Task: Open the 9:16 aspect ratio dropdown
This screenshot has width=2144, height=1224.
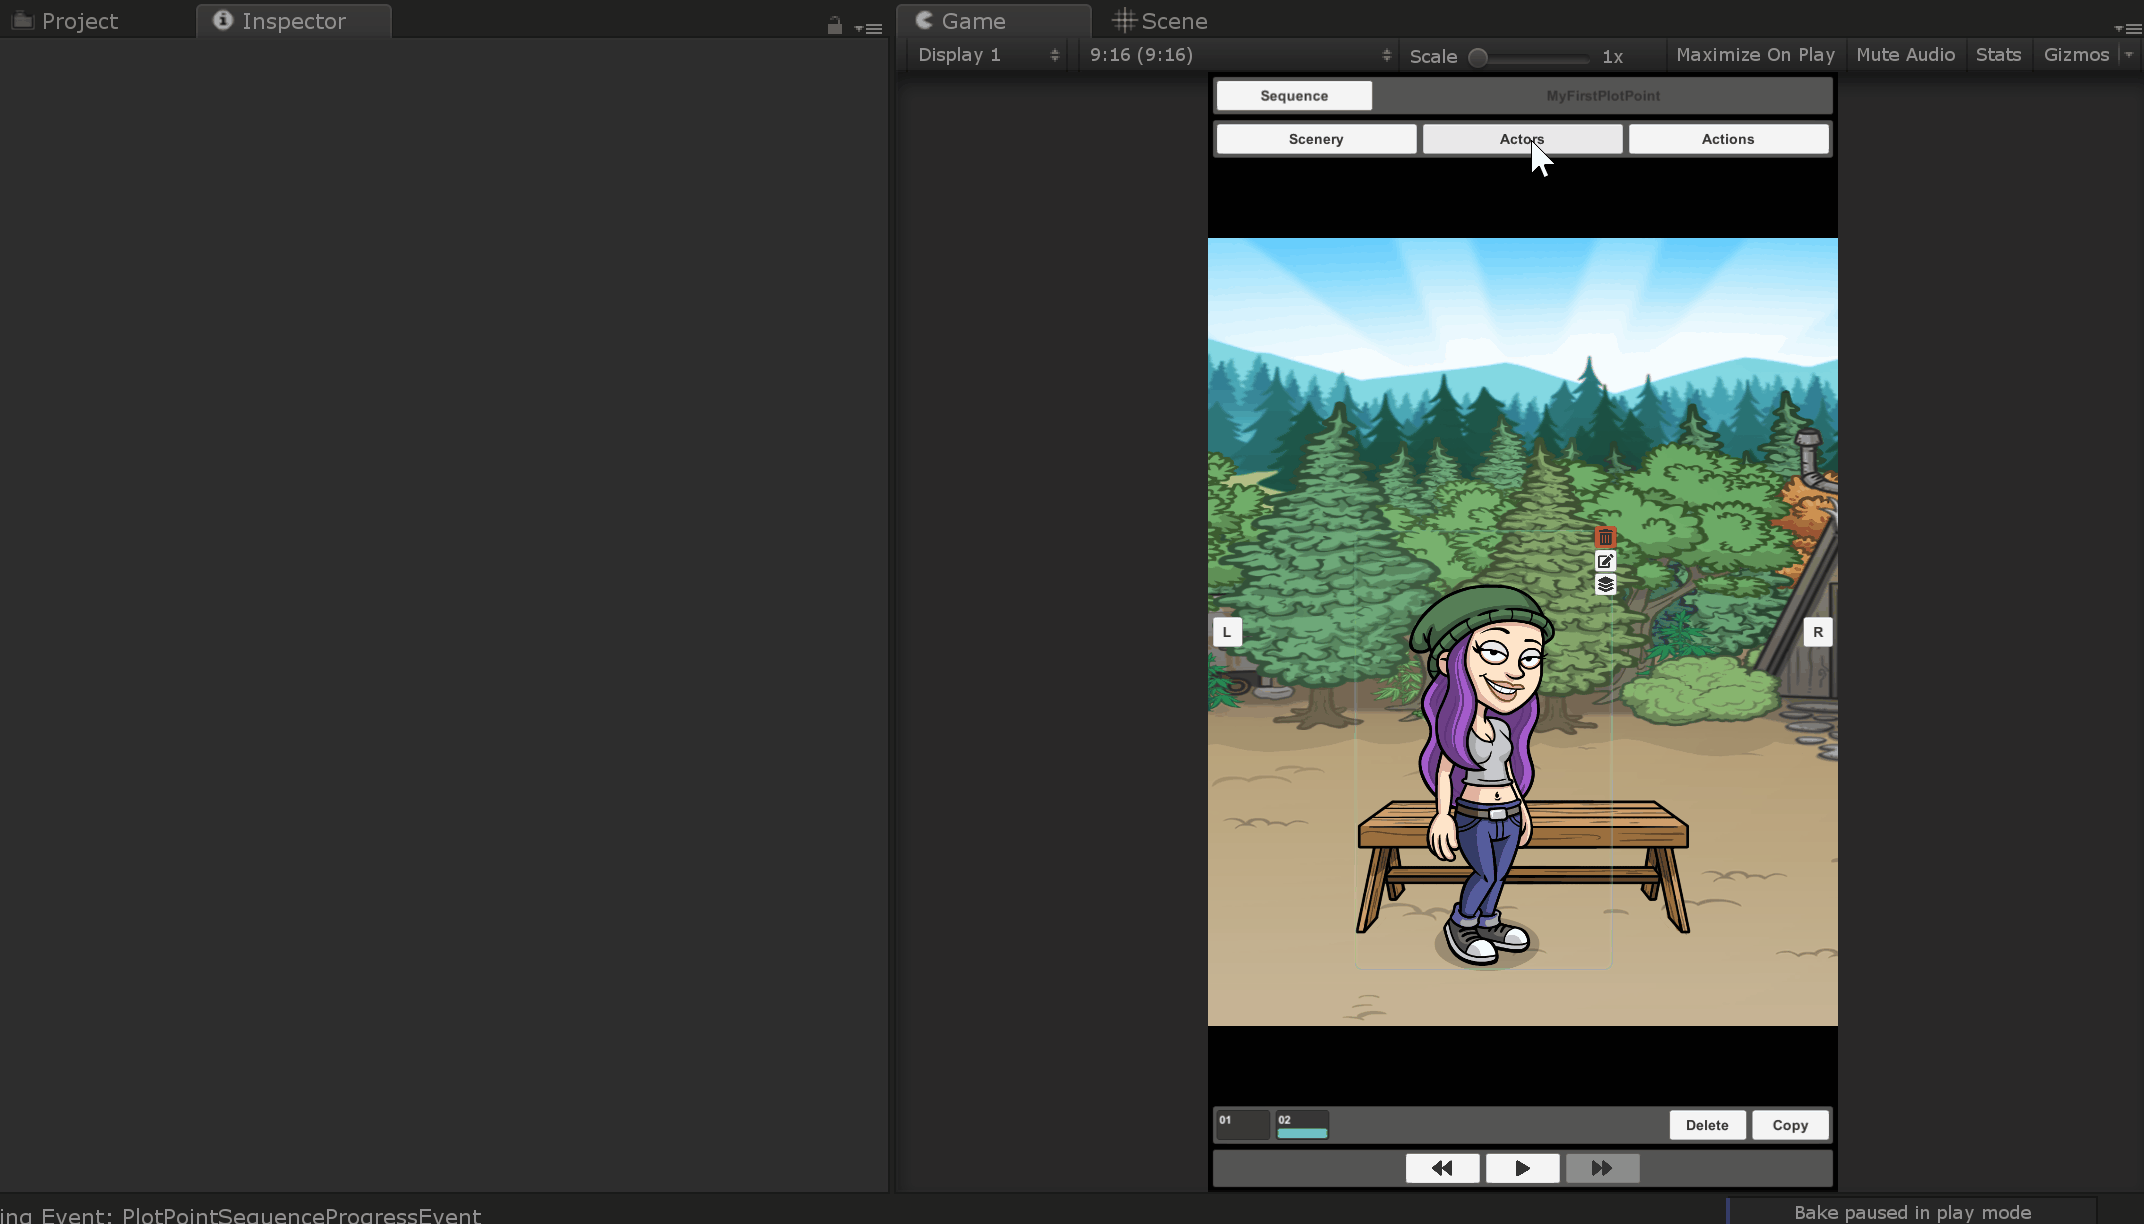Action: (1240, 55)
